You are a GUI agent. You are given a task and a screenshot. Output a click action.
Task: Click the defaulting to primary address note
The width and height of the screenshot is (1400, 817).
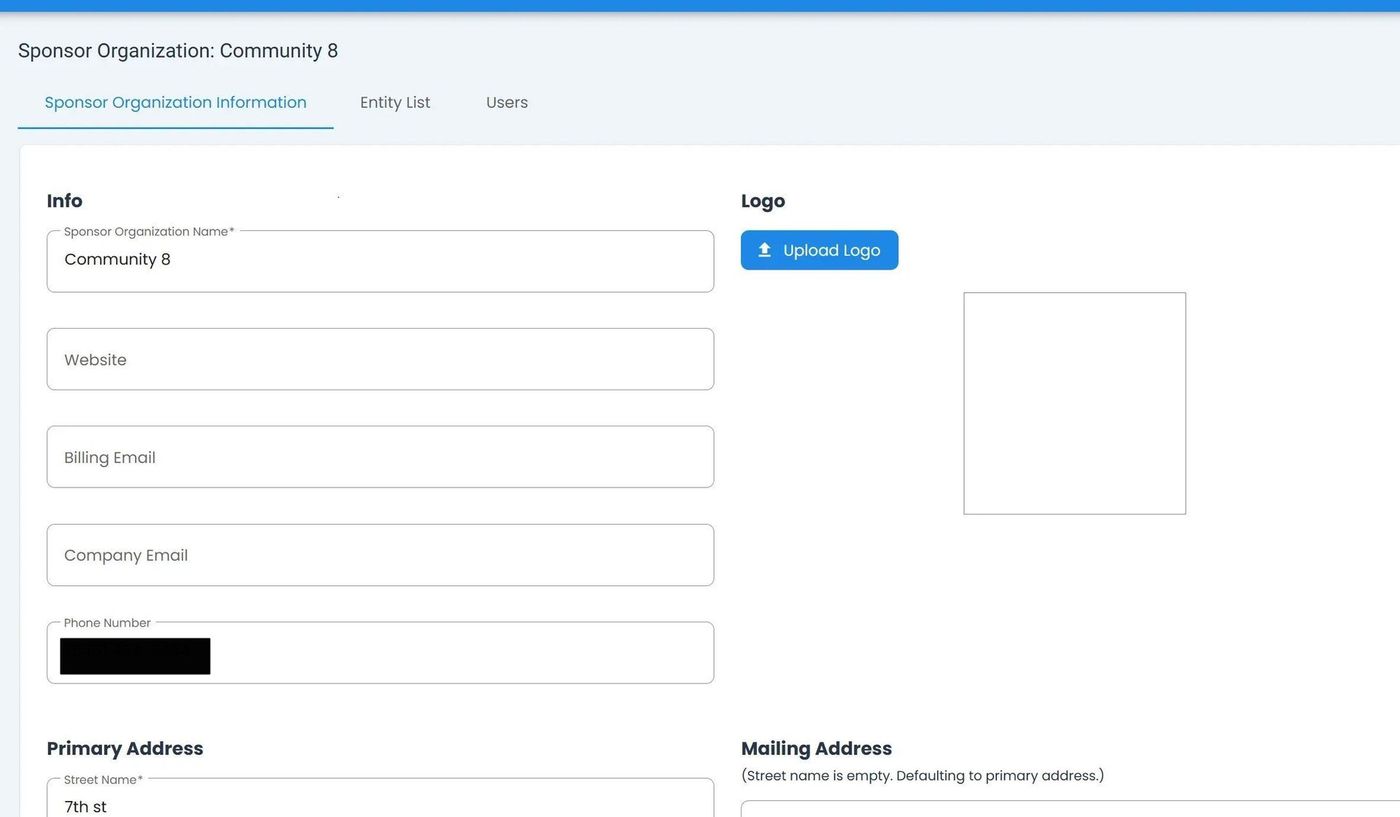922,776
